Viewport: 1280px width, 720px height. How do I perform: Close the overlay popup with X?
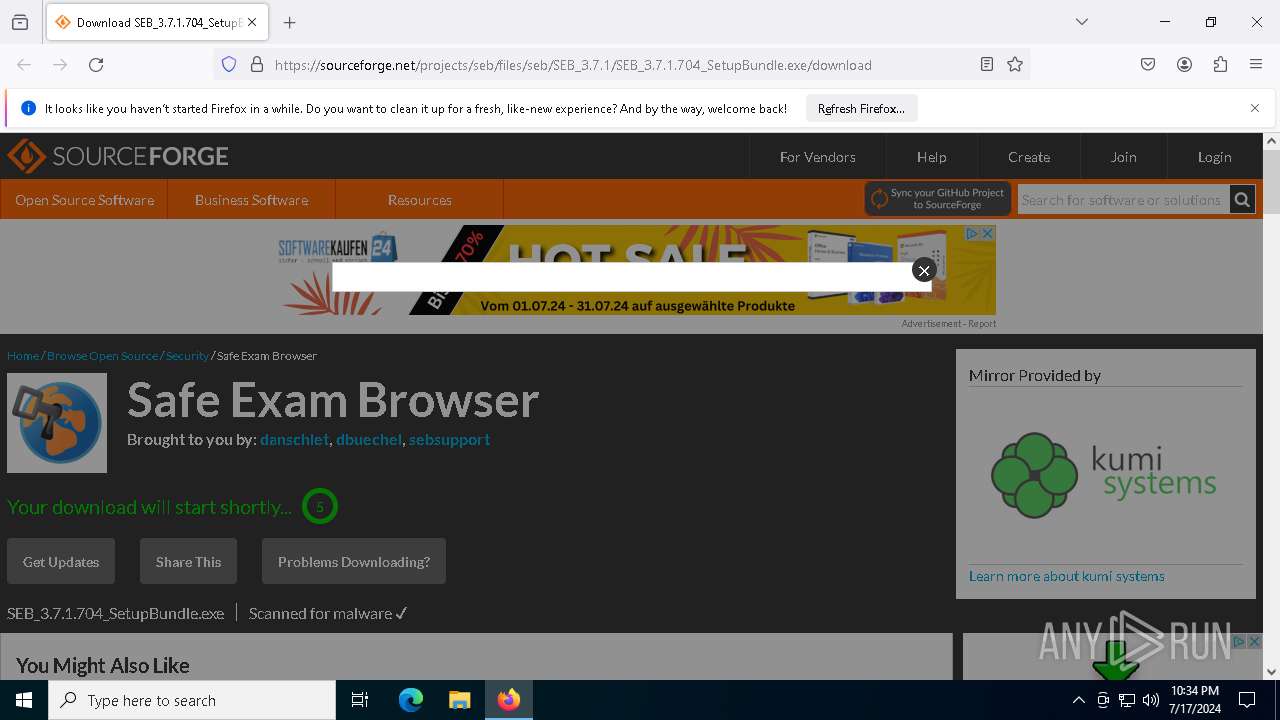(x=924, y=270)
